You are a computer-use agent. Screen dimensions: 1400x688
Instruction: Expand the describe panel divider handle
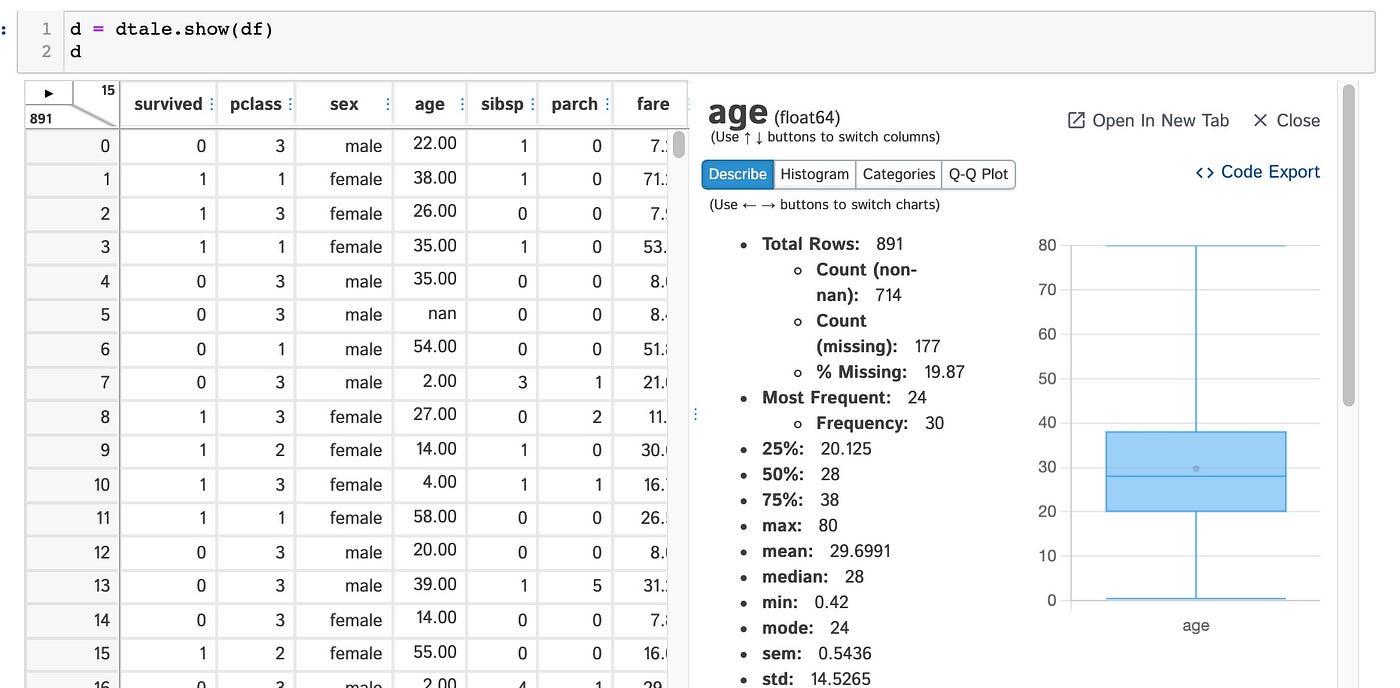[696, 413]
